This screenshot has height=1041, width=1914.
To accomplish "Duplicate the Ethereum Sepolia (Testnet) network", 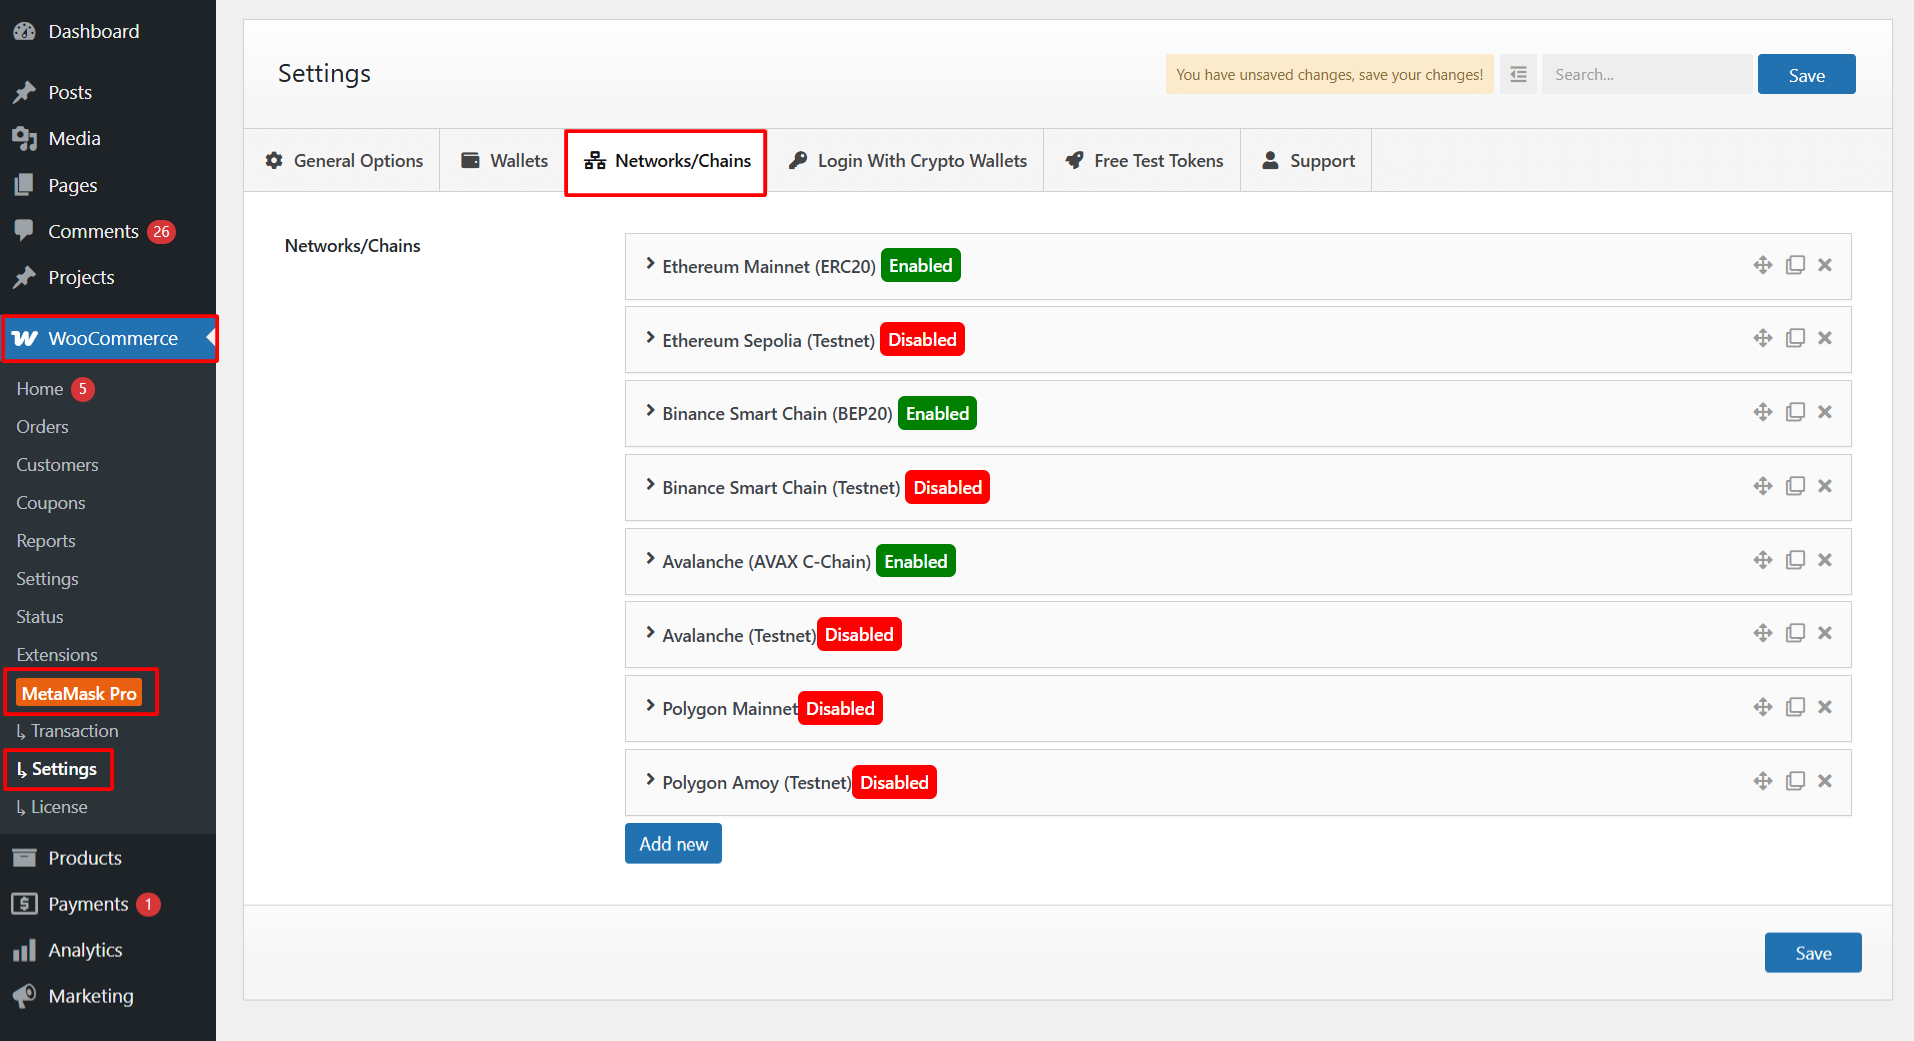I will coord(1795,338).
